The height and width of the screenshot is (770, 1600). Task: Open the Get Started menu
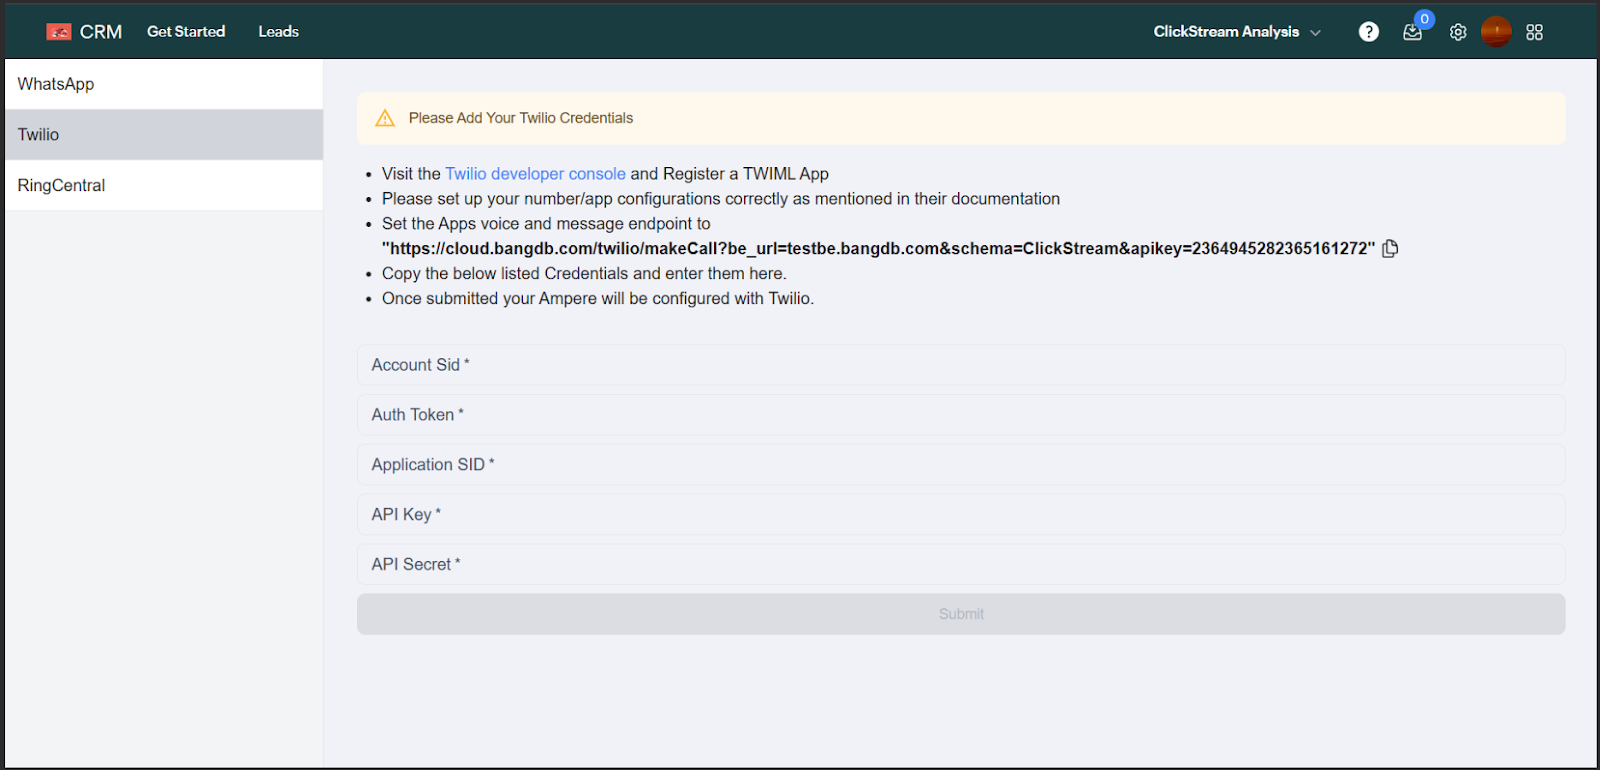[x=186, y=32]
